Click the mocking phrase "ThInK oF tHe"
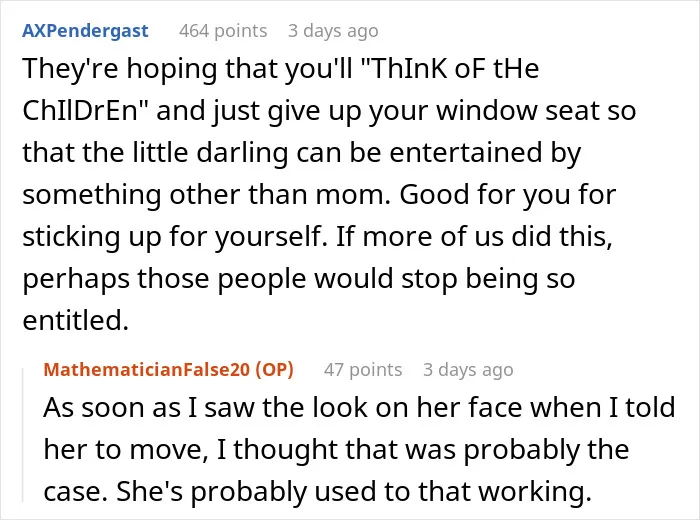Screen dimensions: 700x520 [454, 68]
